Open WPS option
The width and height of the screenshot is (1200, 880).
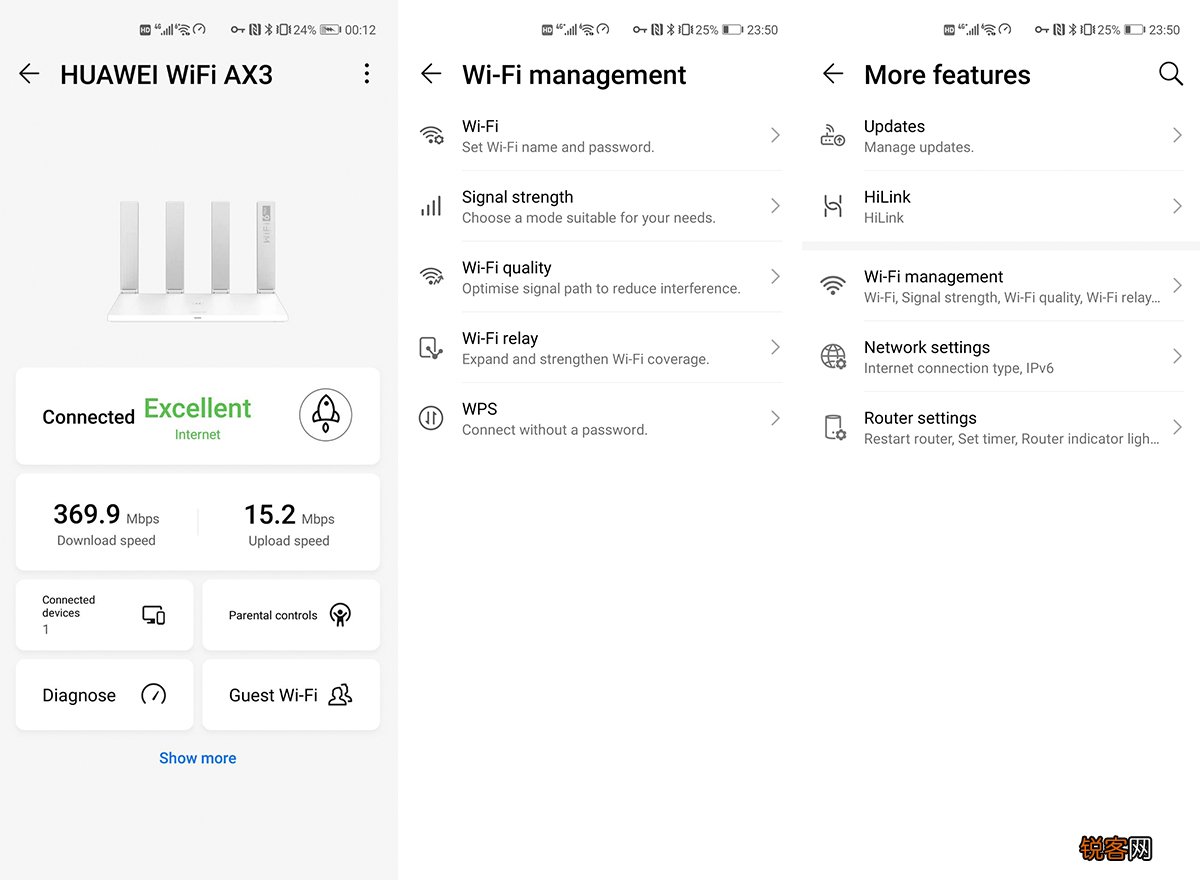[600, 419]
